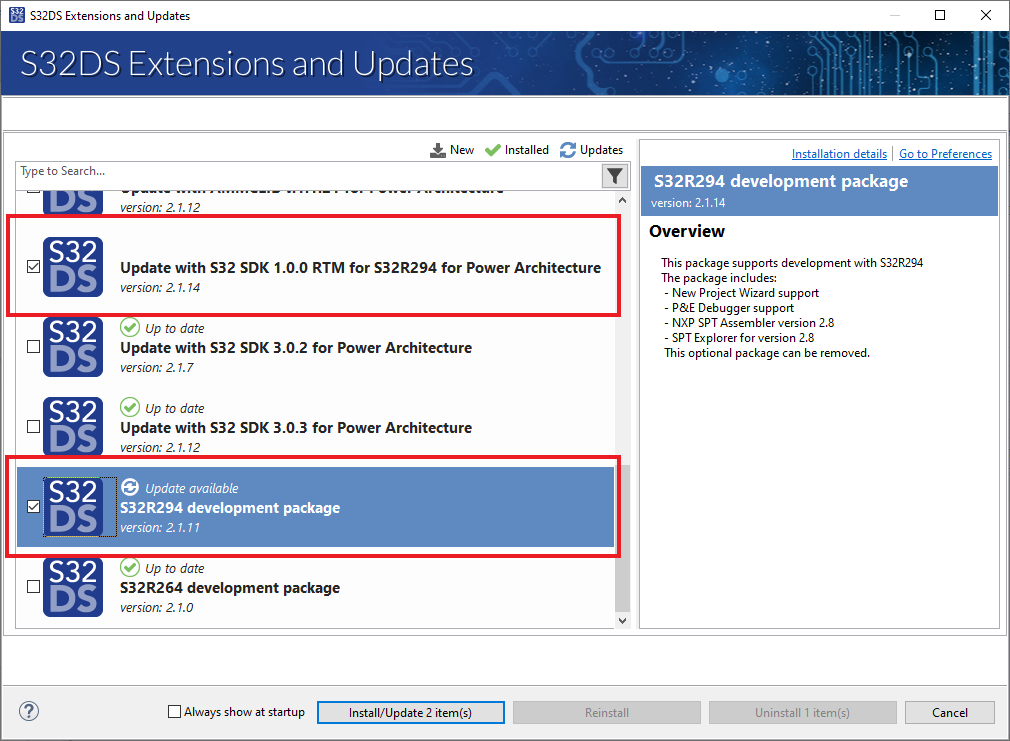Enable Always show at startup

coord(173,712)
